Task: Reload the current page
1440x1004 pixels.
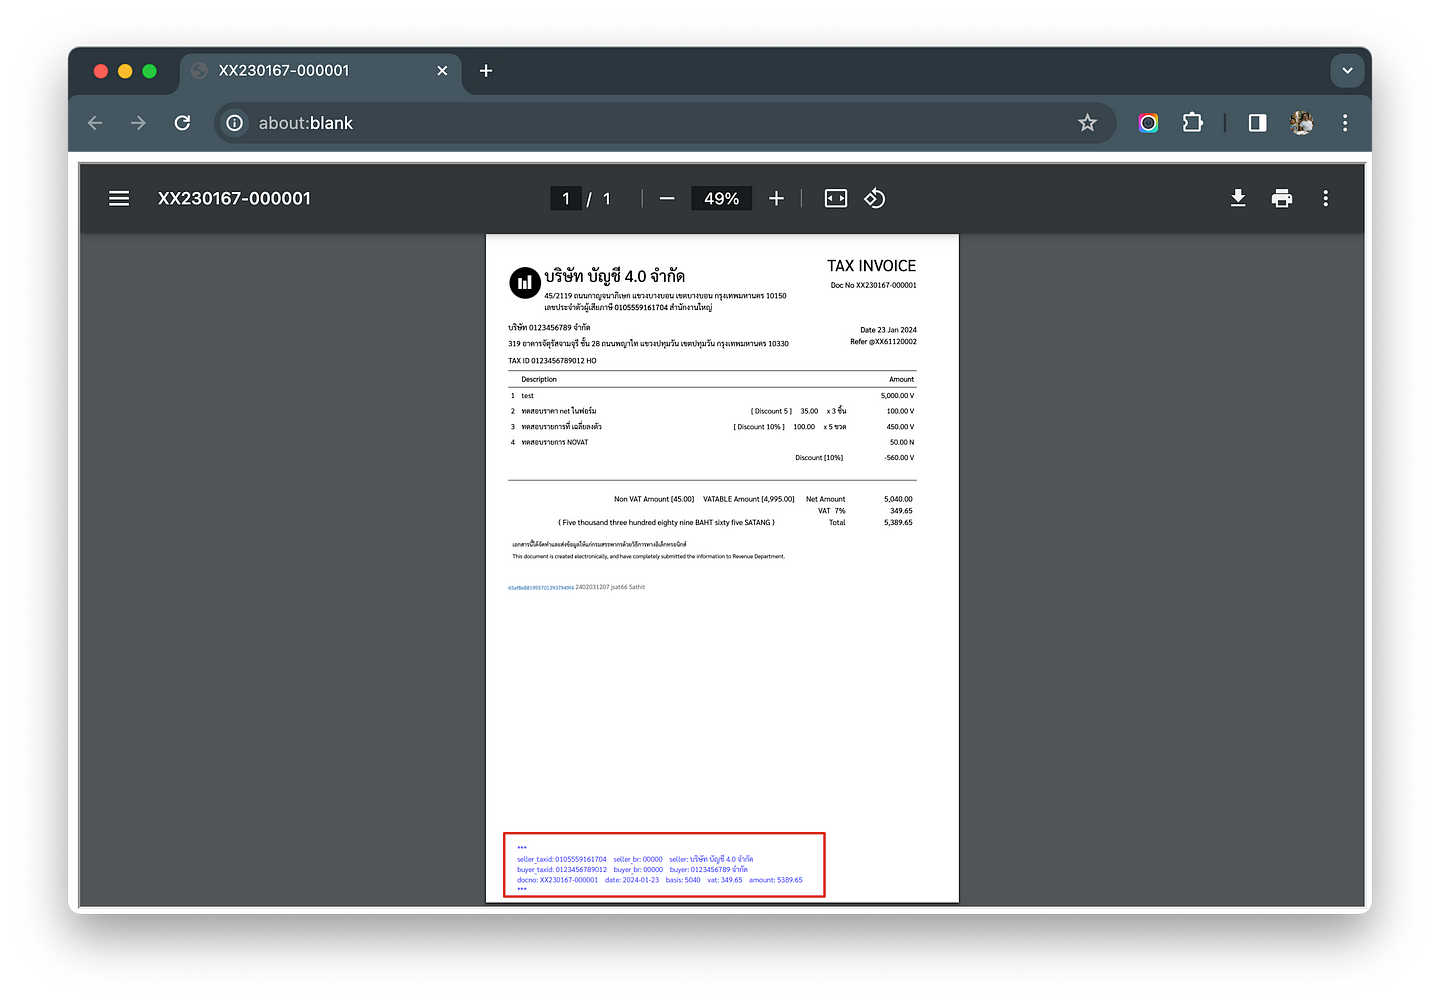Action: click(182, 123)
